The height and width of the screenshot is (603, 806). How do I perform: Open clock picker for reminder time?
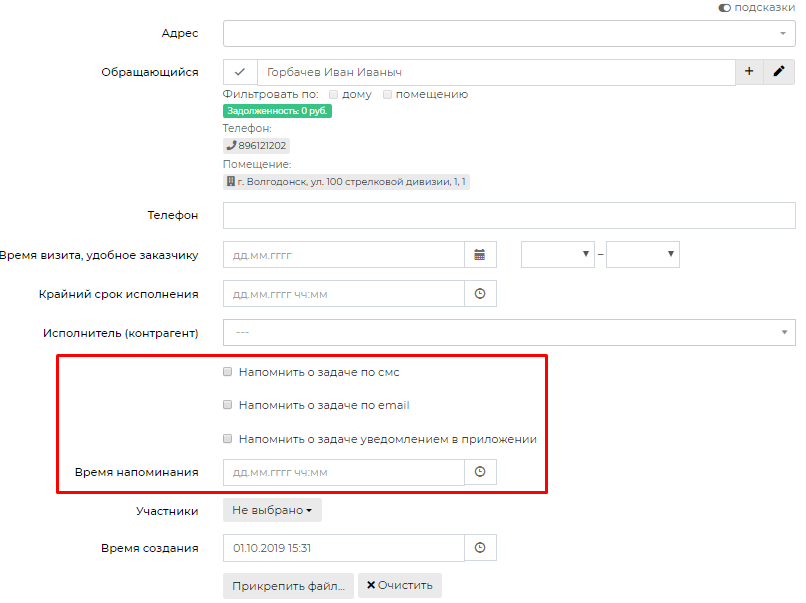(480, 472)
